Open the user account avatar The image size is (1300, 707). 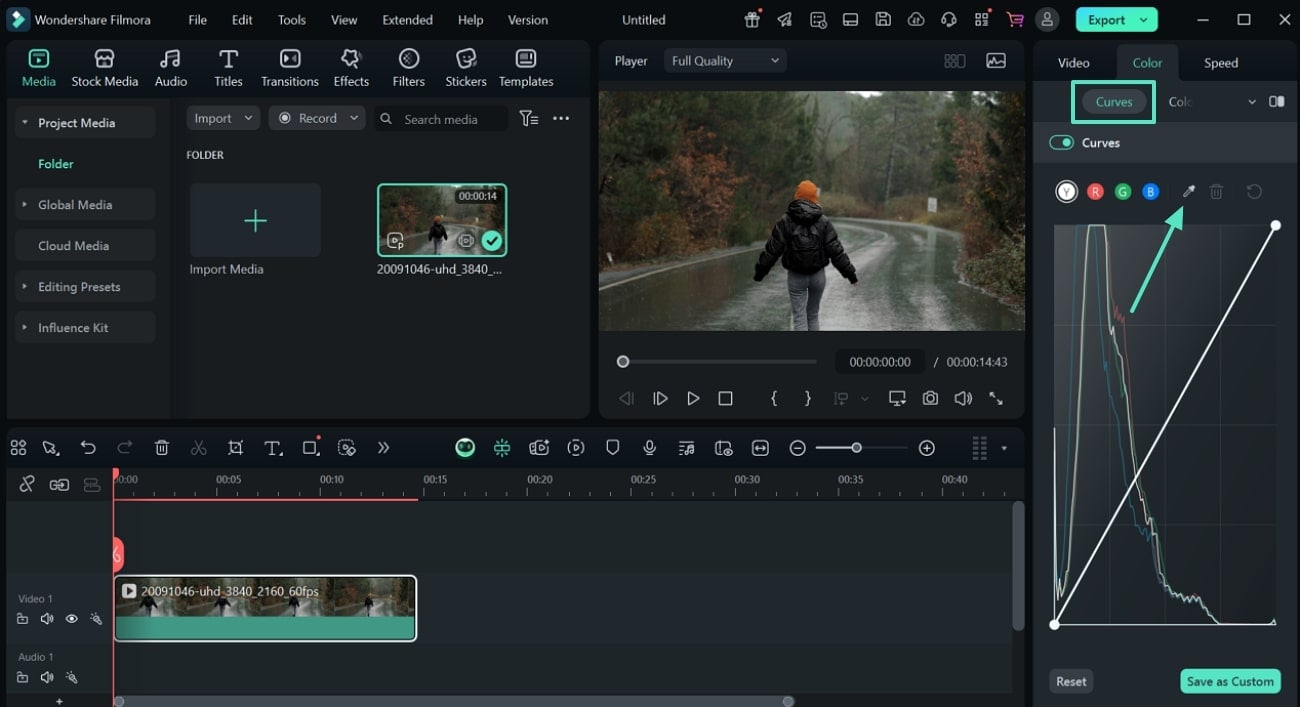1047,20
